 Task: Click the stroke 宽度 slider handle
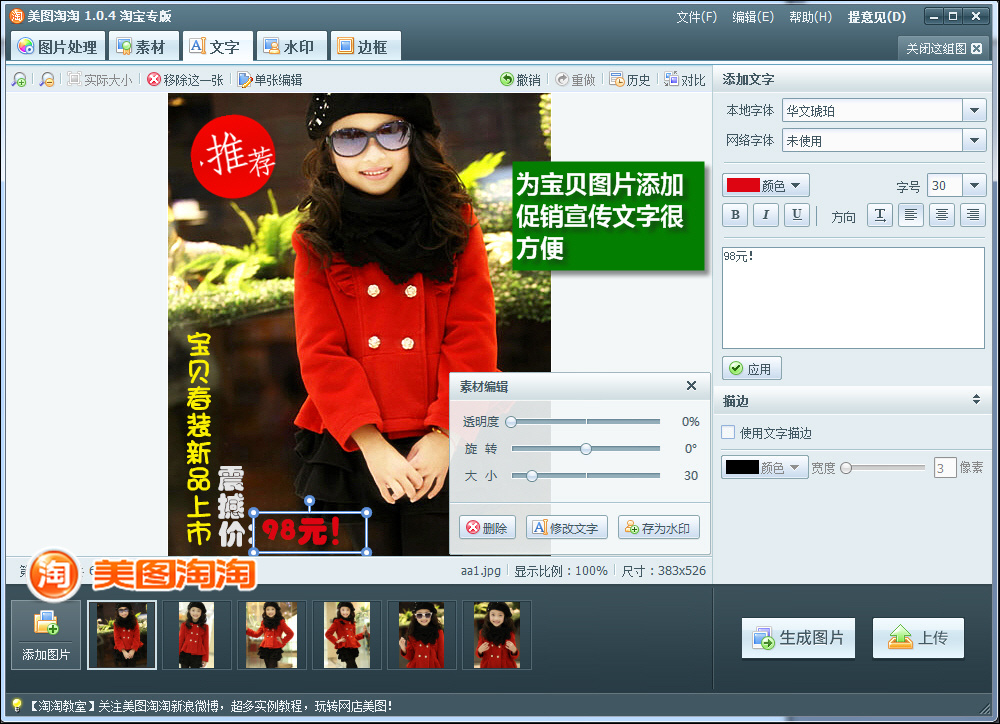tap(846, 468)
